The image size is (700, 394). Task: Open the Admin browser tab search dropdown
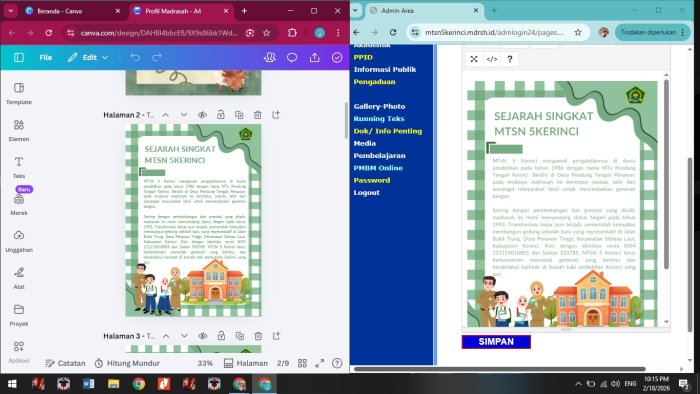click(x=356, y=10)
